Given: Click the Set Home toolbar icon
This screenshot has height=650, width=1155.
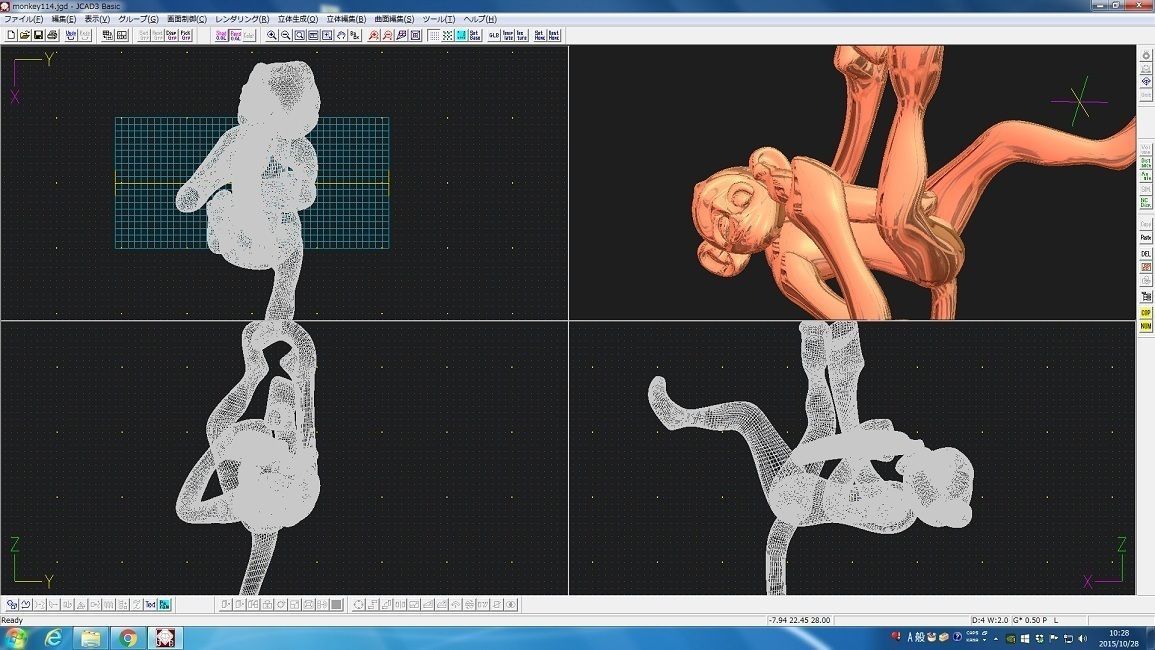Looking at the screenshot, I should click(x=540, y=35).
